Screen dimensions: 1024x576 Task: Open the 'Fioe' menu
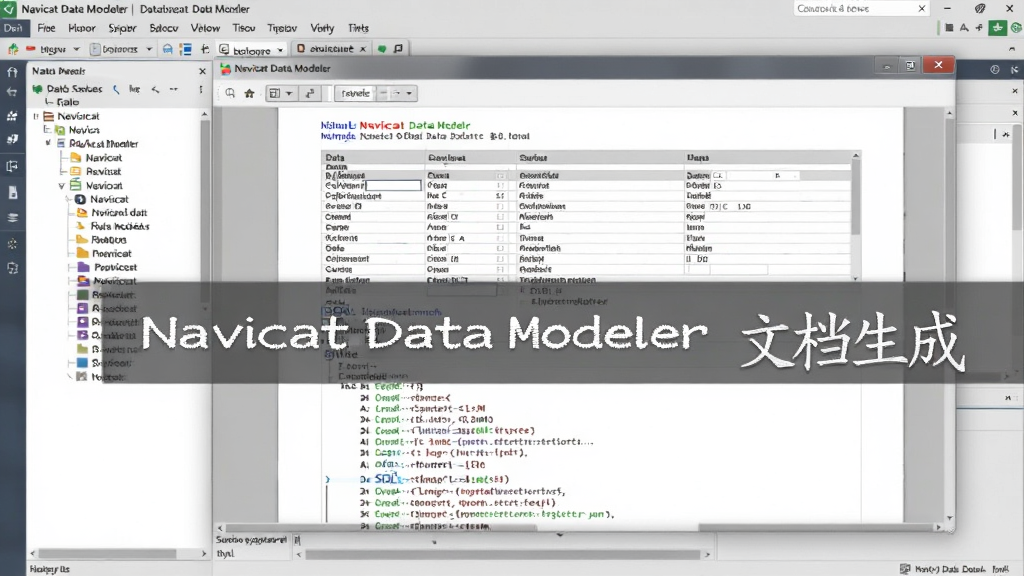(46, 28)
